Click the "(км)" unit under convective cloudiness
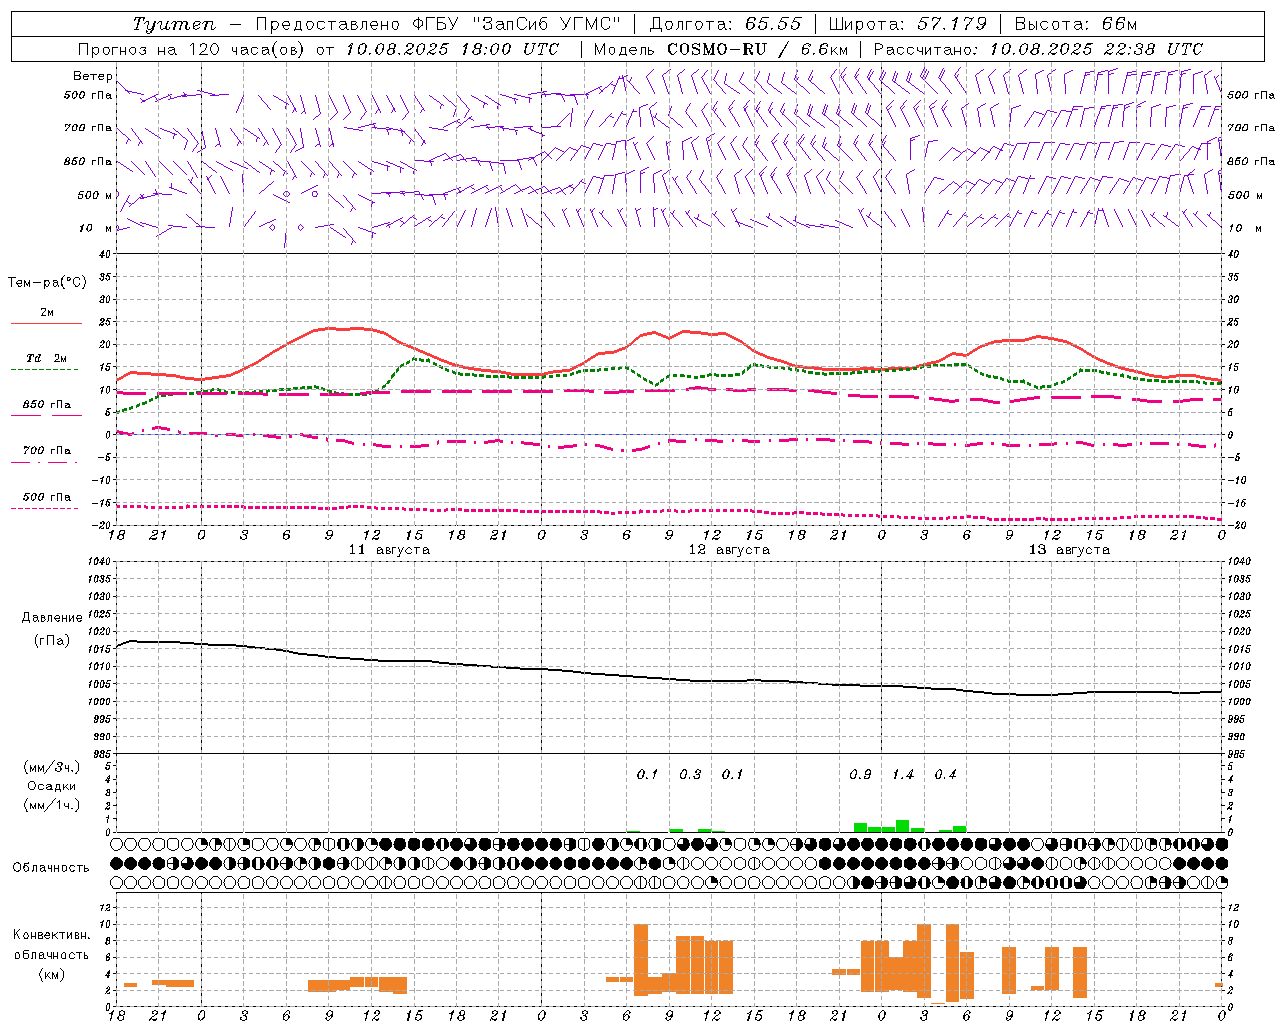The height and width of the screenshot is (1024, 1280). [52, 974]
